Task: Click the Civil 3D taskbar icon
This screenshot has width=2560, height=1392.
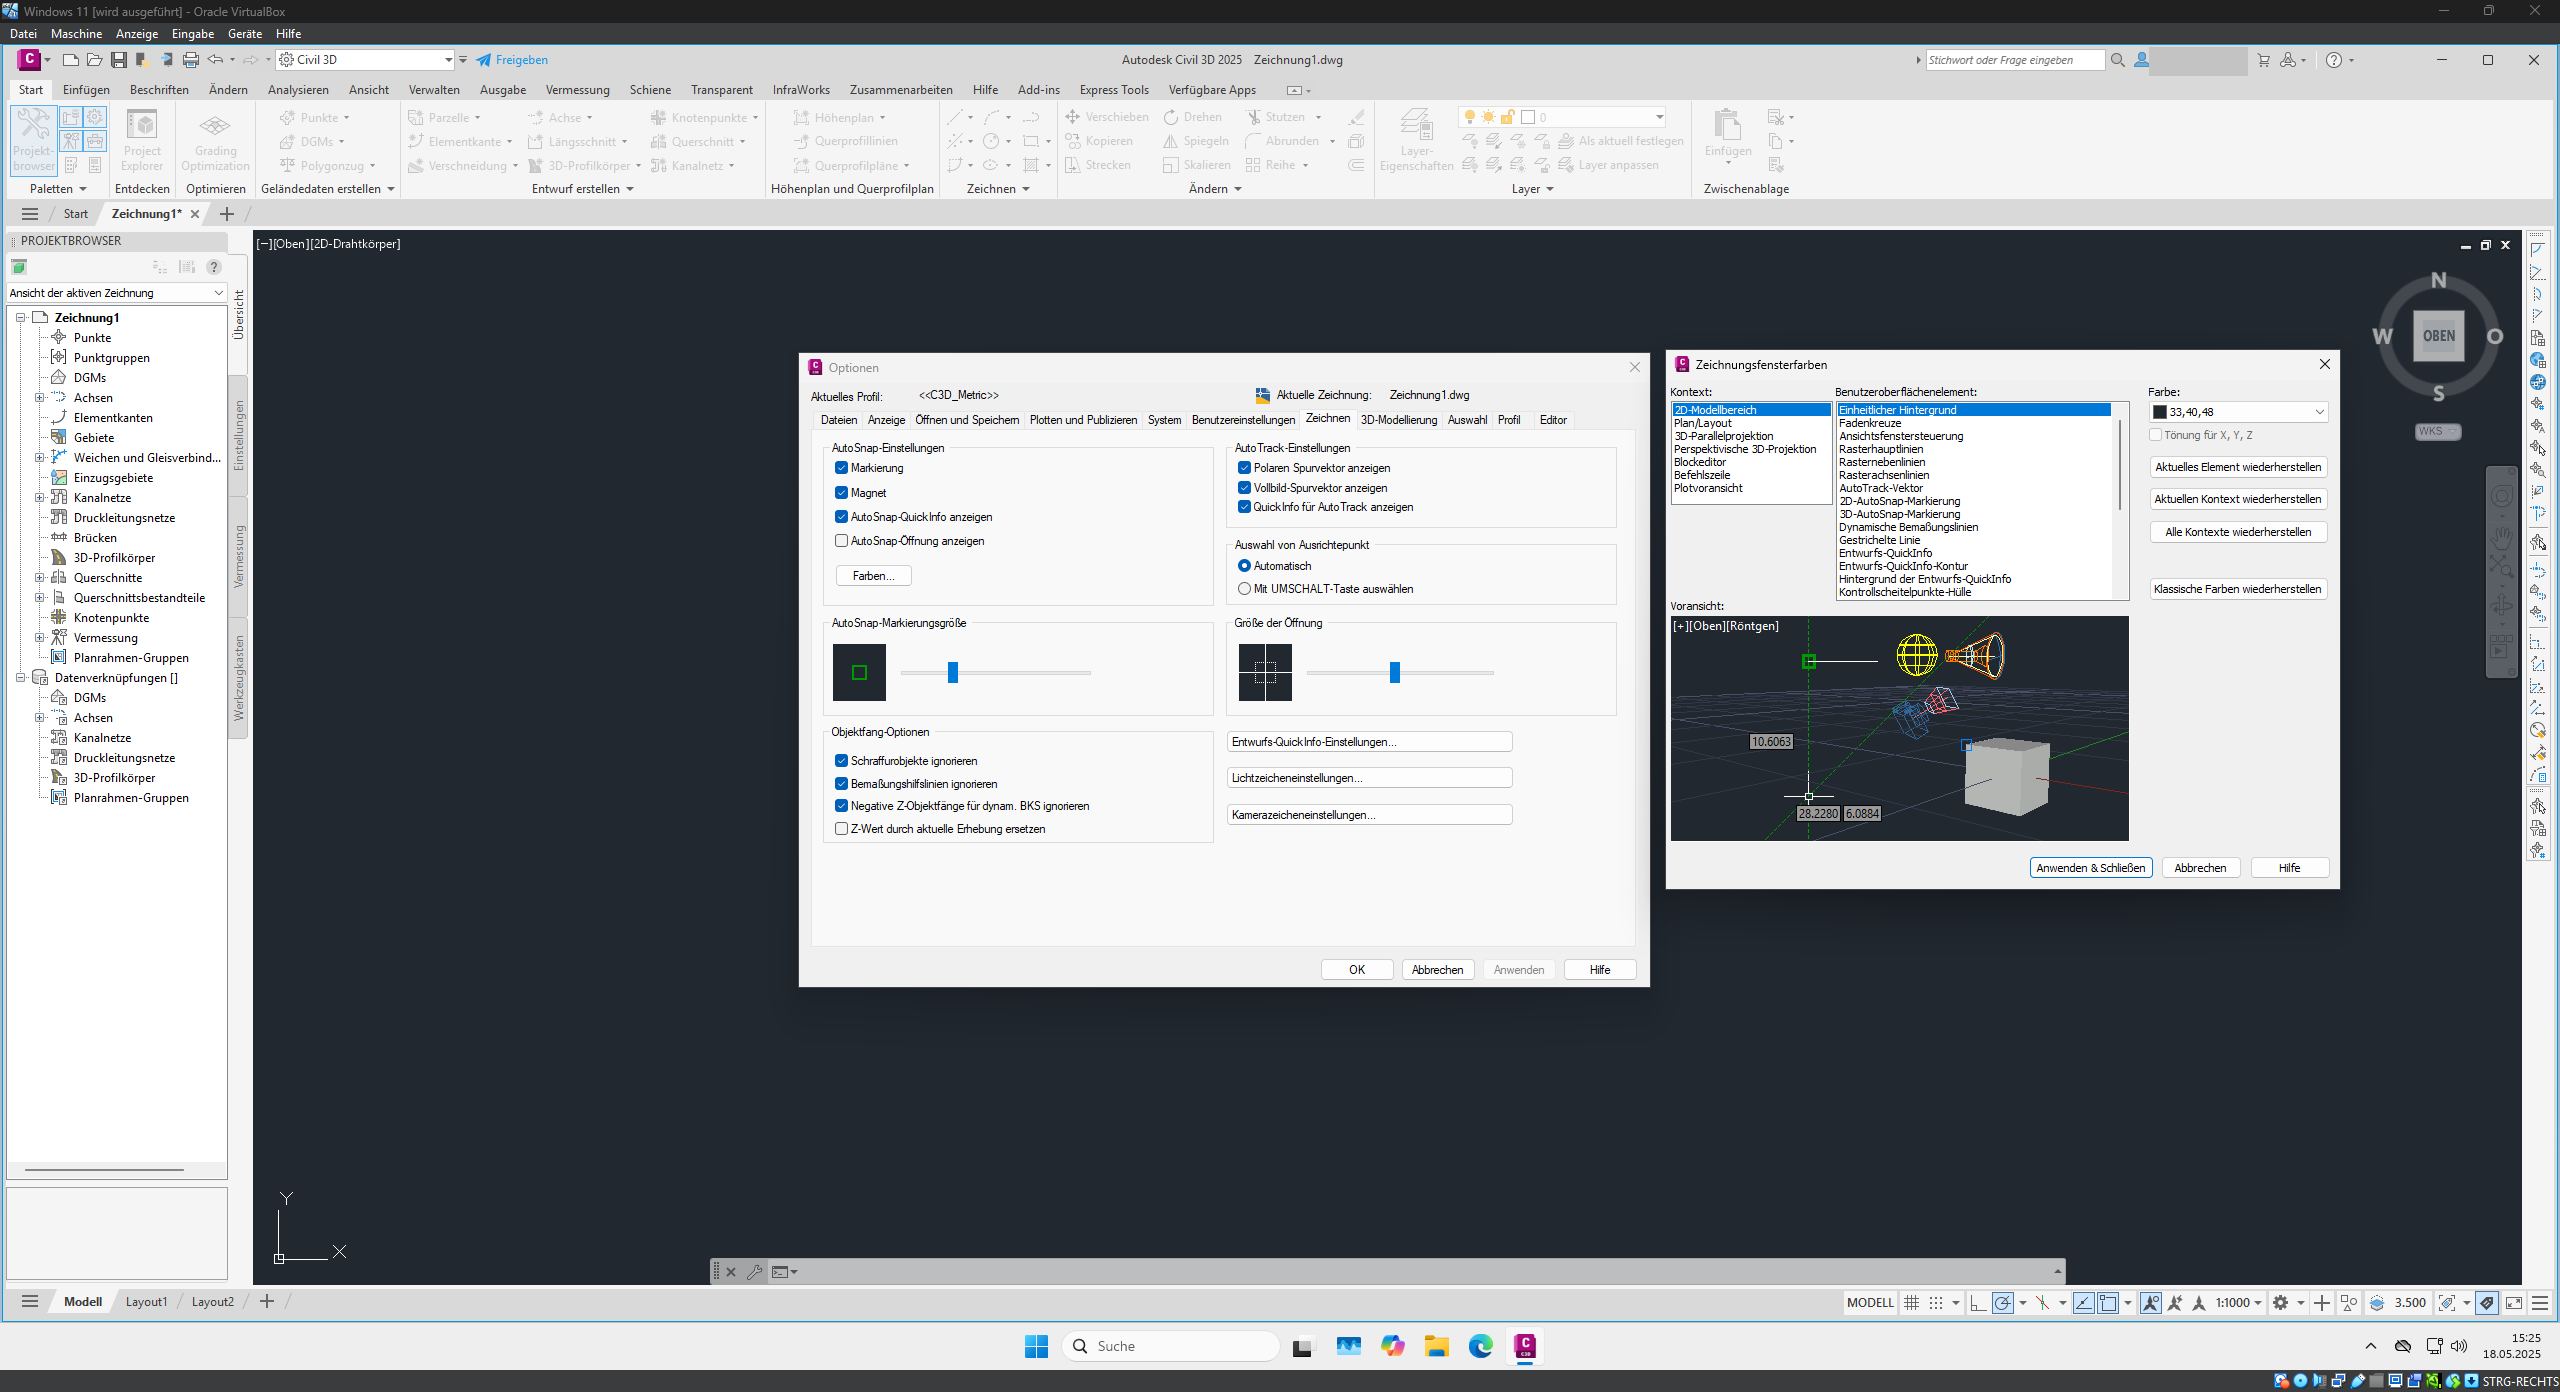Action: coord(1524,1346)
